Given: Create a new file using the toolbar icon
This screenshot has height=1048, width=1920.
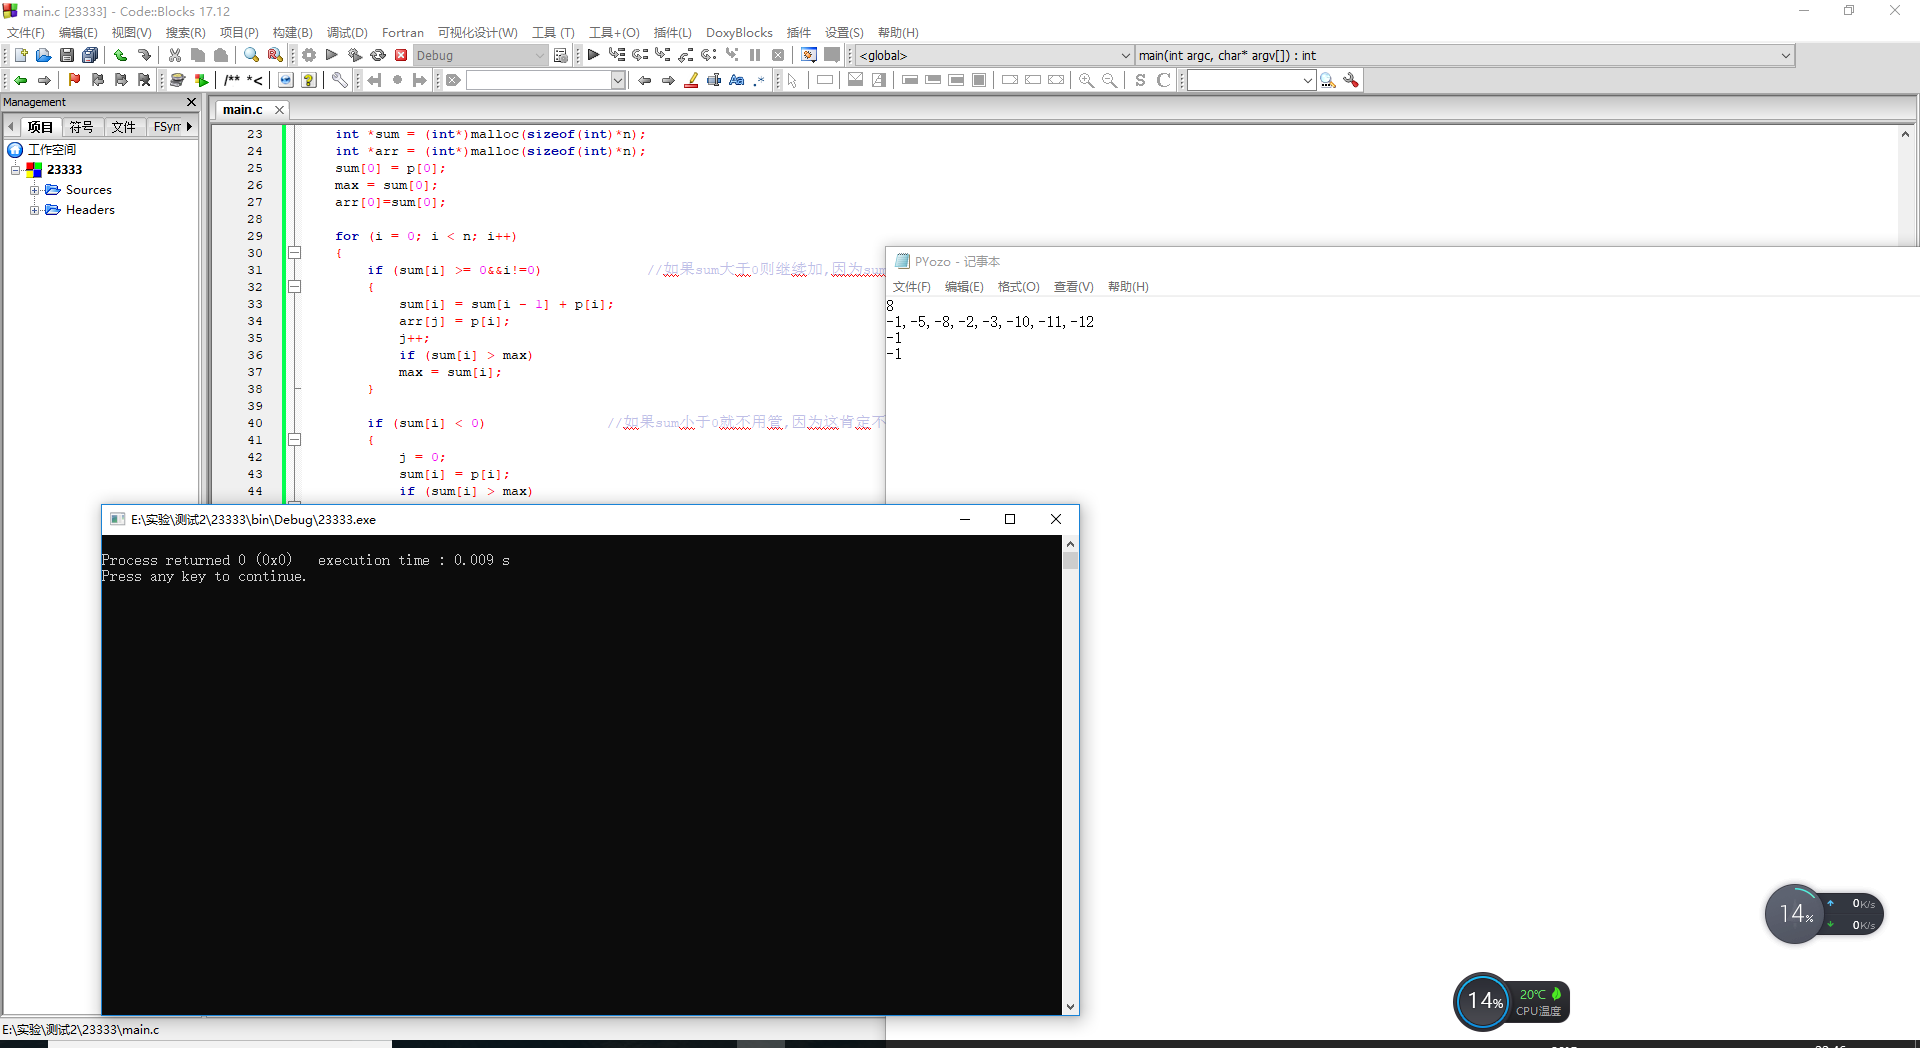Looking at the screenshot, I should pos(20,55).
